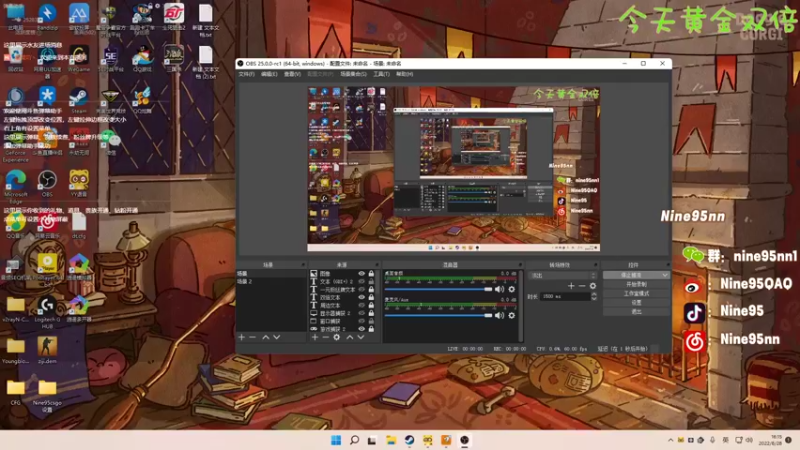The image size is (800, 450).
Task: Add a new source with the plus icon
Action: click(x=315, y=337)
